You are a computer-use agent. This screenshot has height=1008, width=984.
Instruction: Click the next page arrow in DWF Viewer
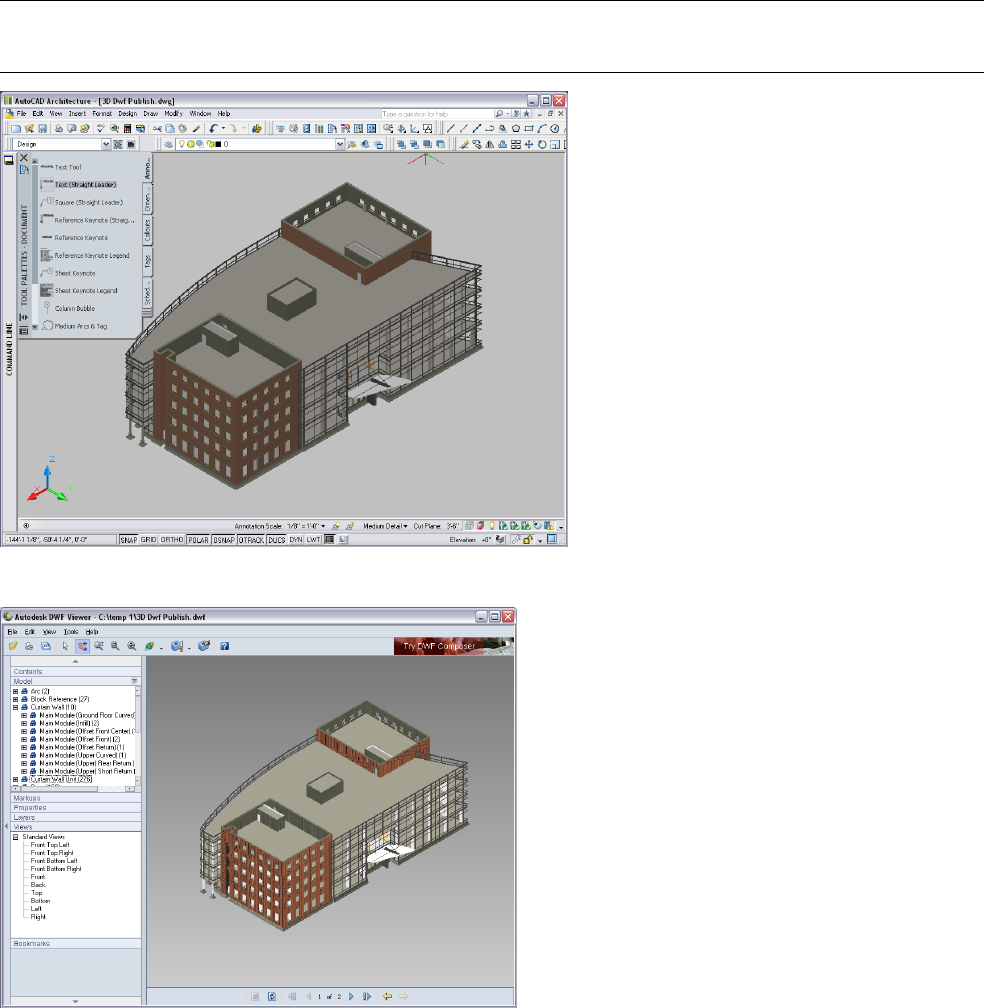click(x=351, y=996)
